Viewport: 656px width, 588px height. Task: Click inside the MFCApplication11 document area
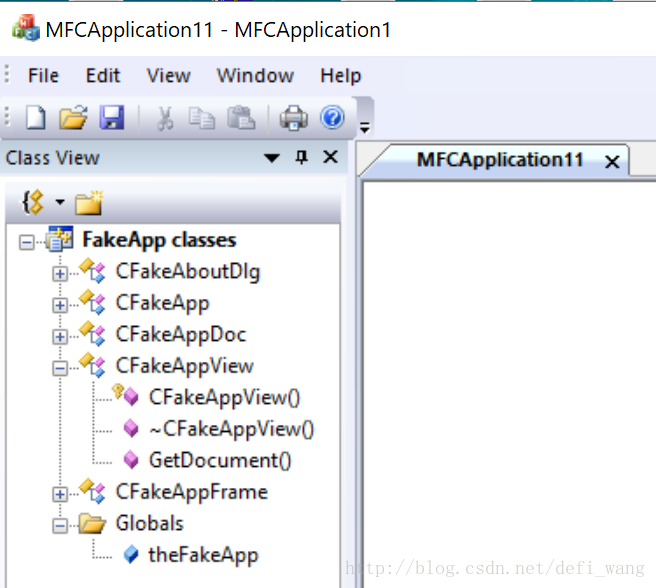[x=509, y=384]
